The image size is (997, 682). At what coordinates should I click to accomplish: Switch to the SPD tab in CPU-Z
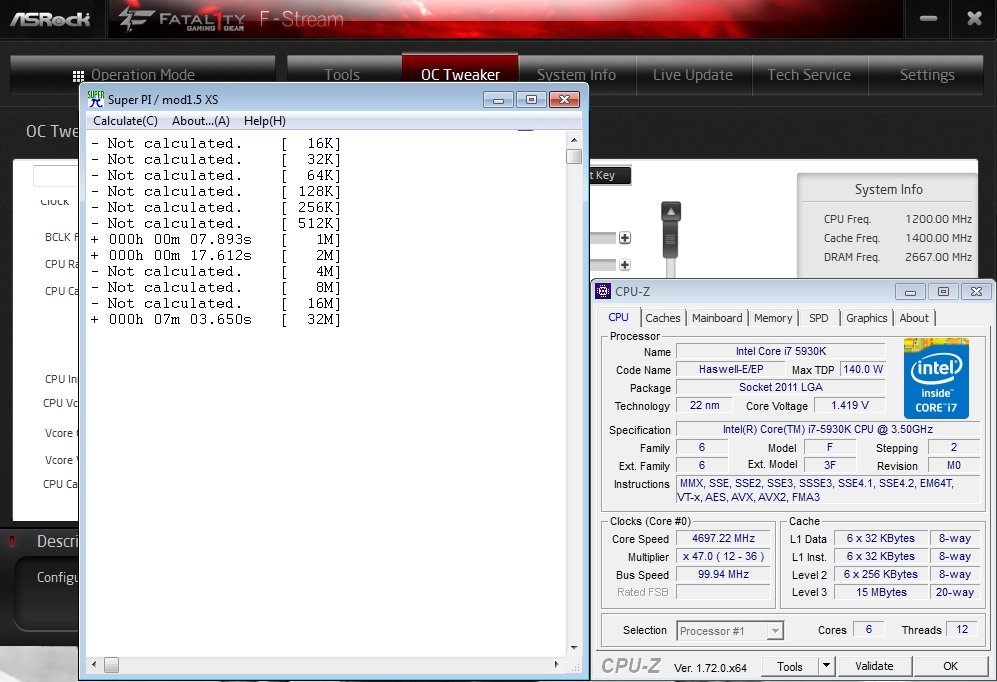tap(818, 318)
